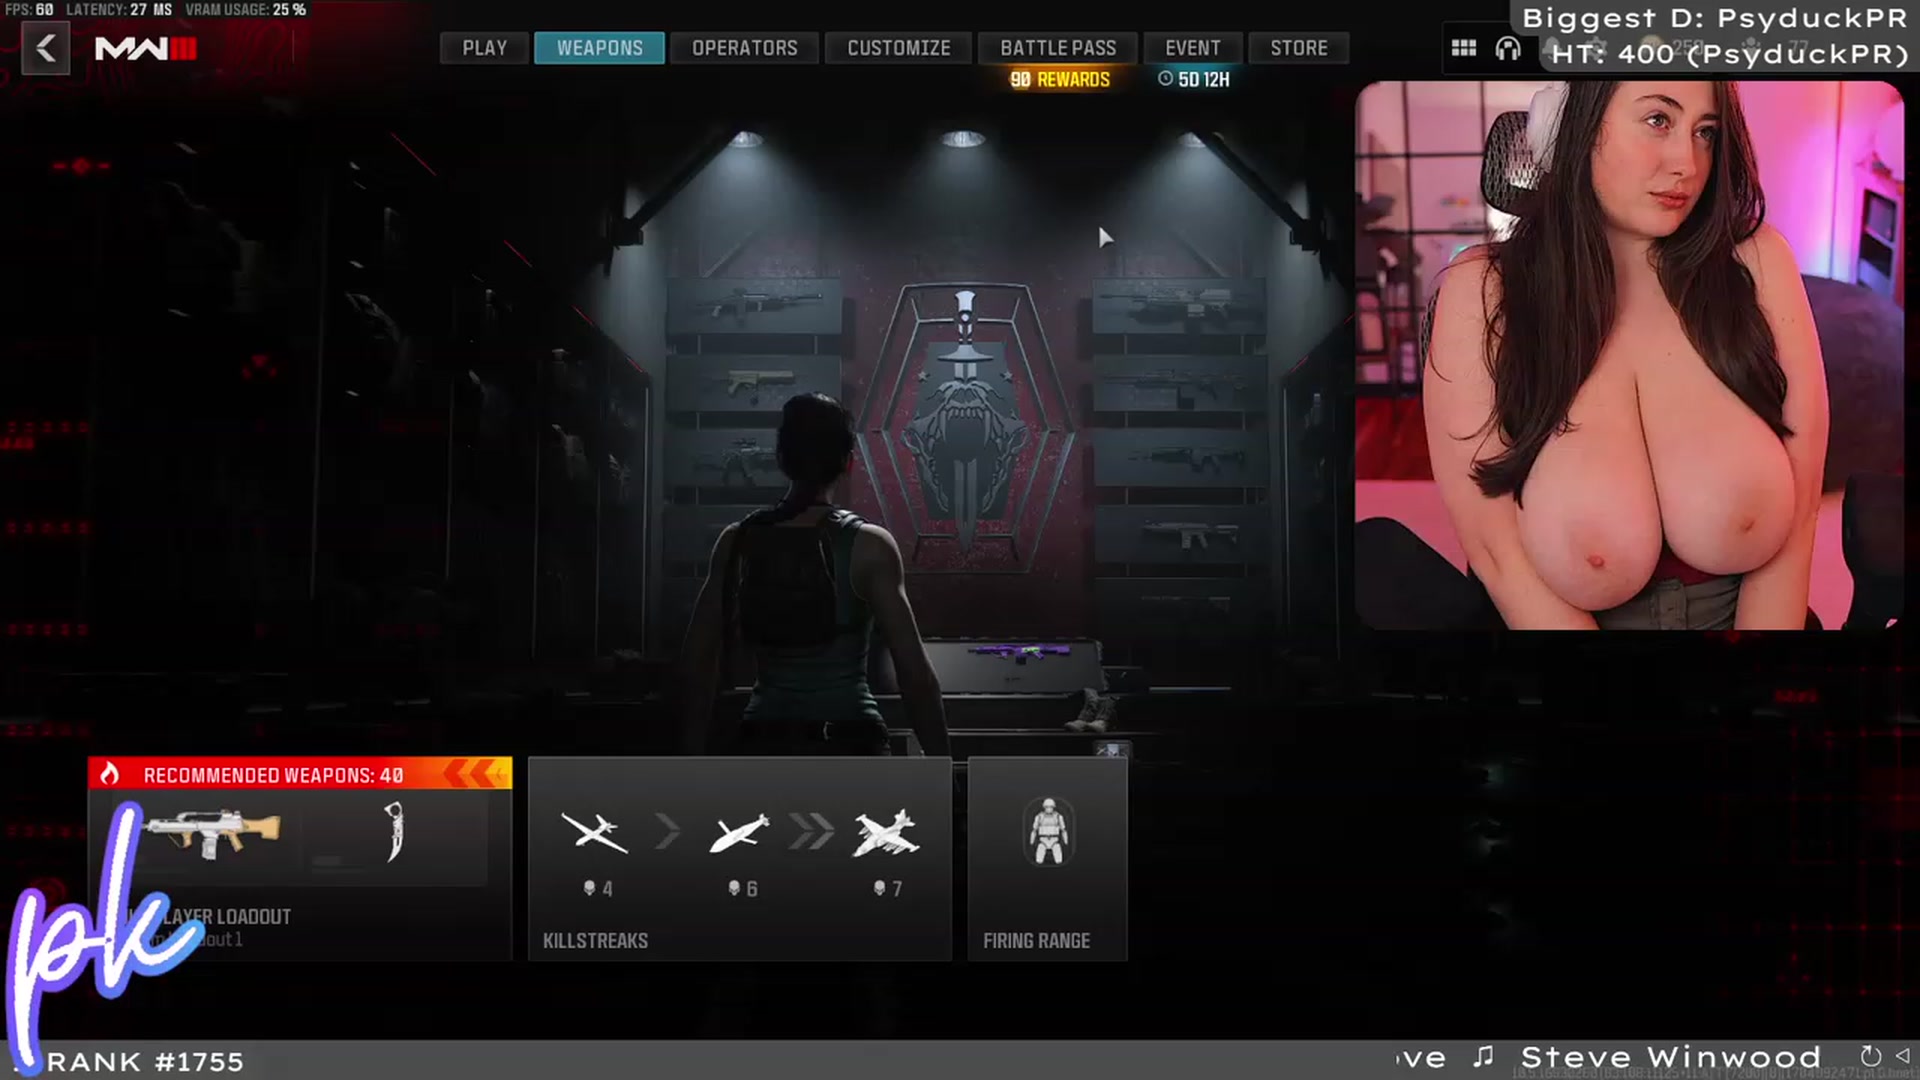Click the refresh icon in bottom bar
This screenshot has height=1080, width=1920.
tap(1870, 1056)
